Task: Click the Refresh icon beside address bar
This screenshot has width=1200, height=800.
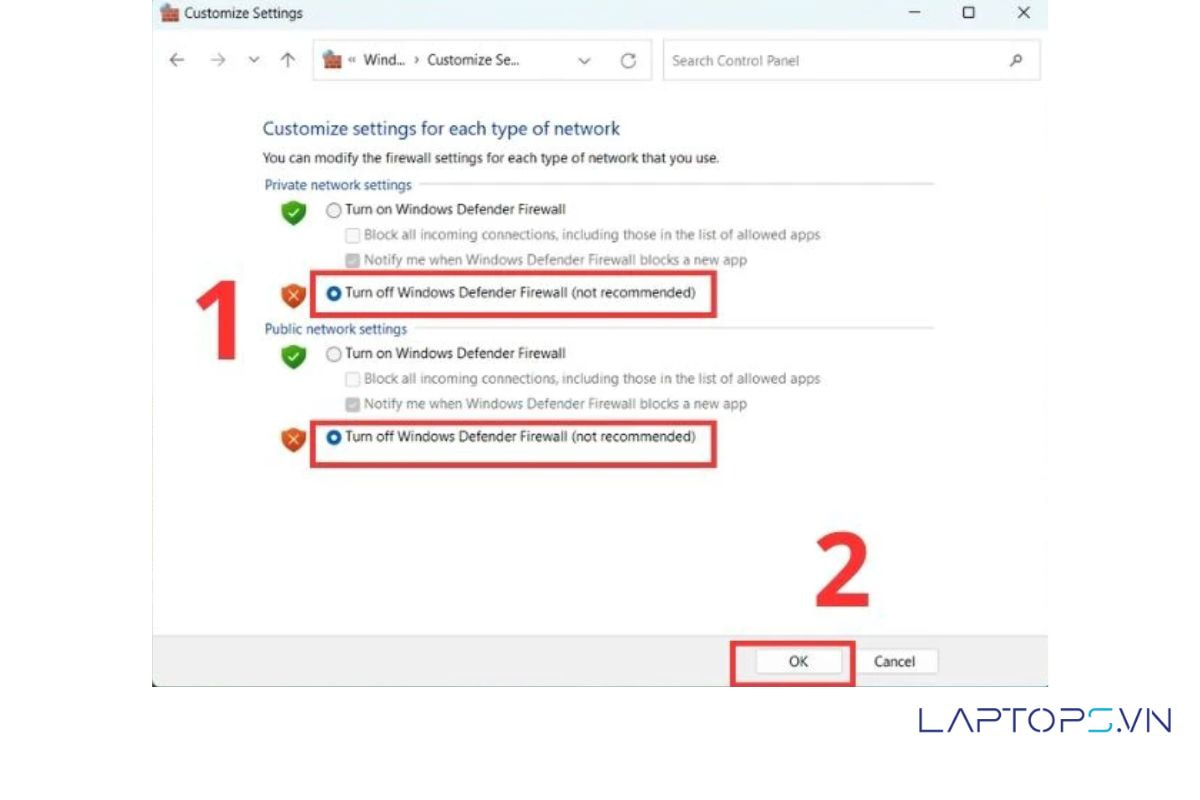Action: pyautogui.click(x=628, y=61)
